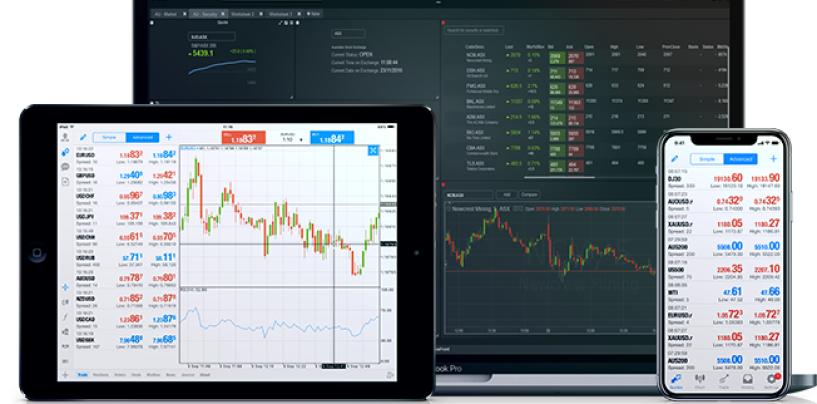Click the chat bubble icon in tablet sidebar

(x=65, y=168)
